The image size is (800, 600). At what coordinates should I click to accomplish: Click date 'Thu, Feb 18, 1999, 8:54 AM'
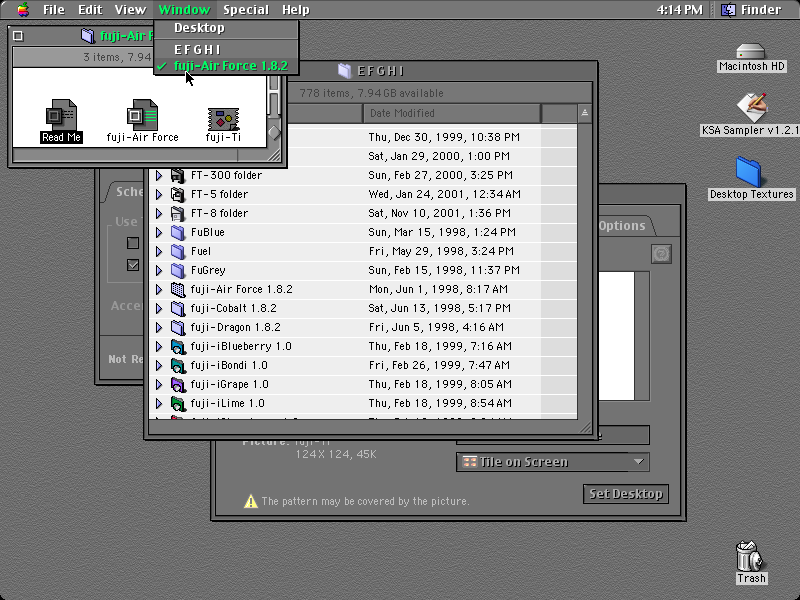(x=440, y=404)
